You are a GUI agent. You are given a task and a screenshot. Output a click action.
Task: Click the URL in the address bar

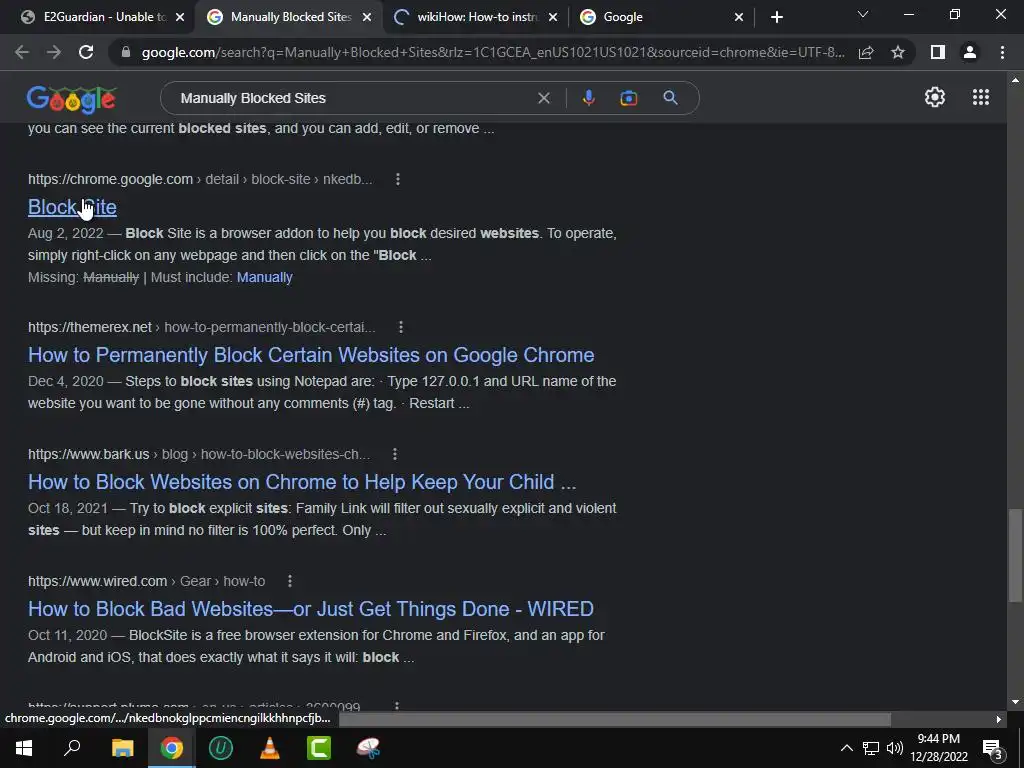click(x=493, y=52)
